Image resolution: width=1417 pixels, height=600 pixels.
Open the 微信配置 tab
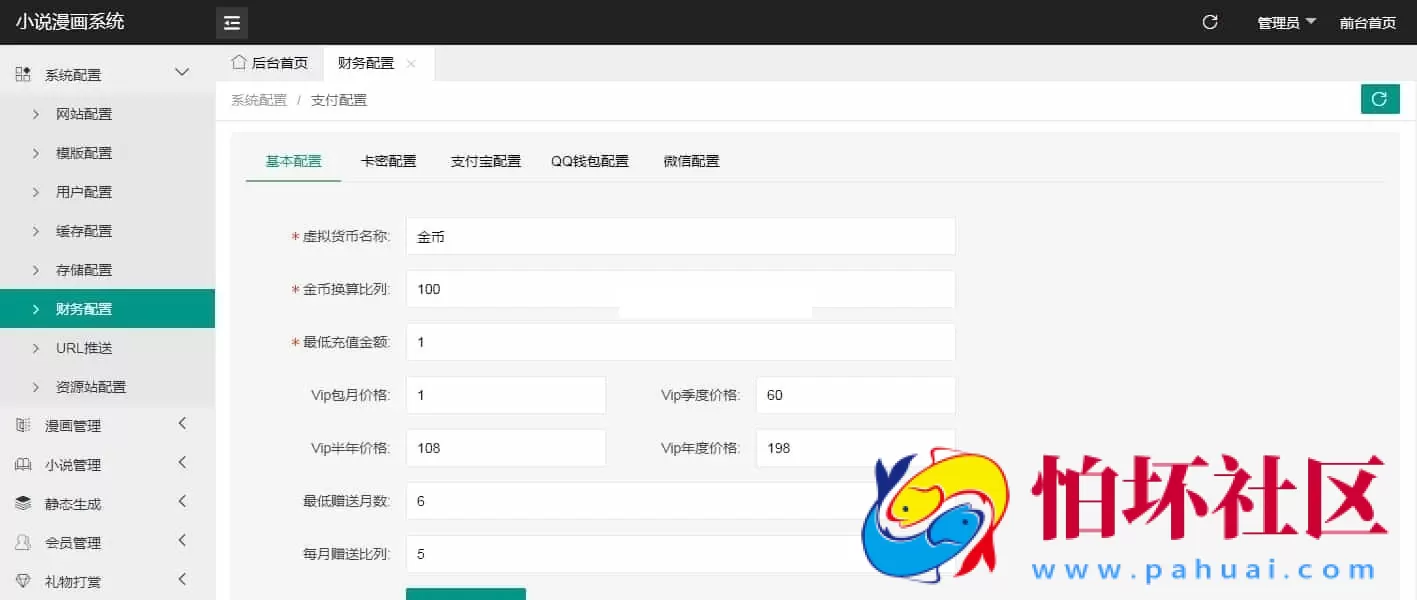pyautogui.click(x=690, y=160)
